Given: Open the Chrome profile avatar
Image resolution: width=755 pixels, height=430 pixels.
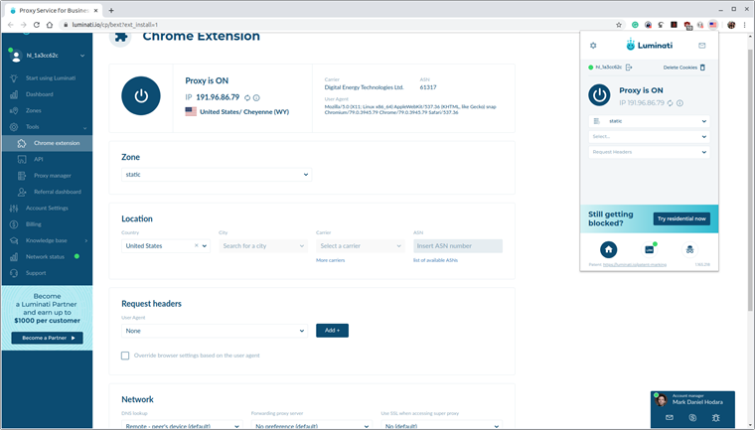Looking at the screenshot, I should coord(731,25).
